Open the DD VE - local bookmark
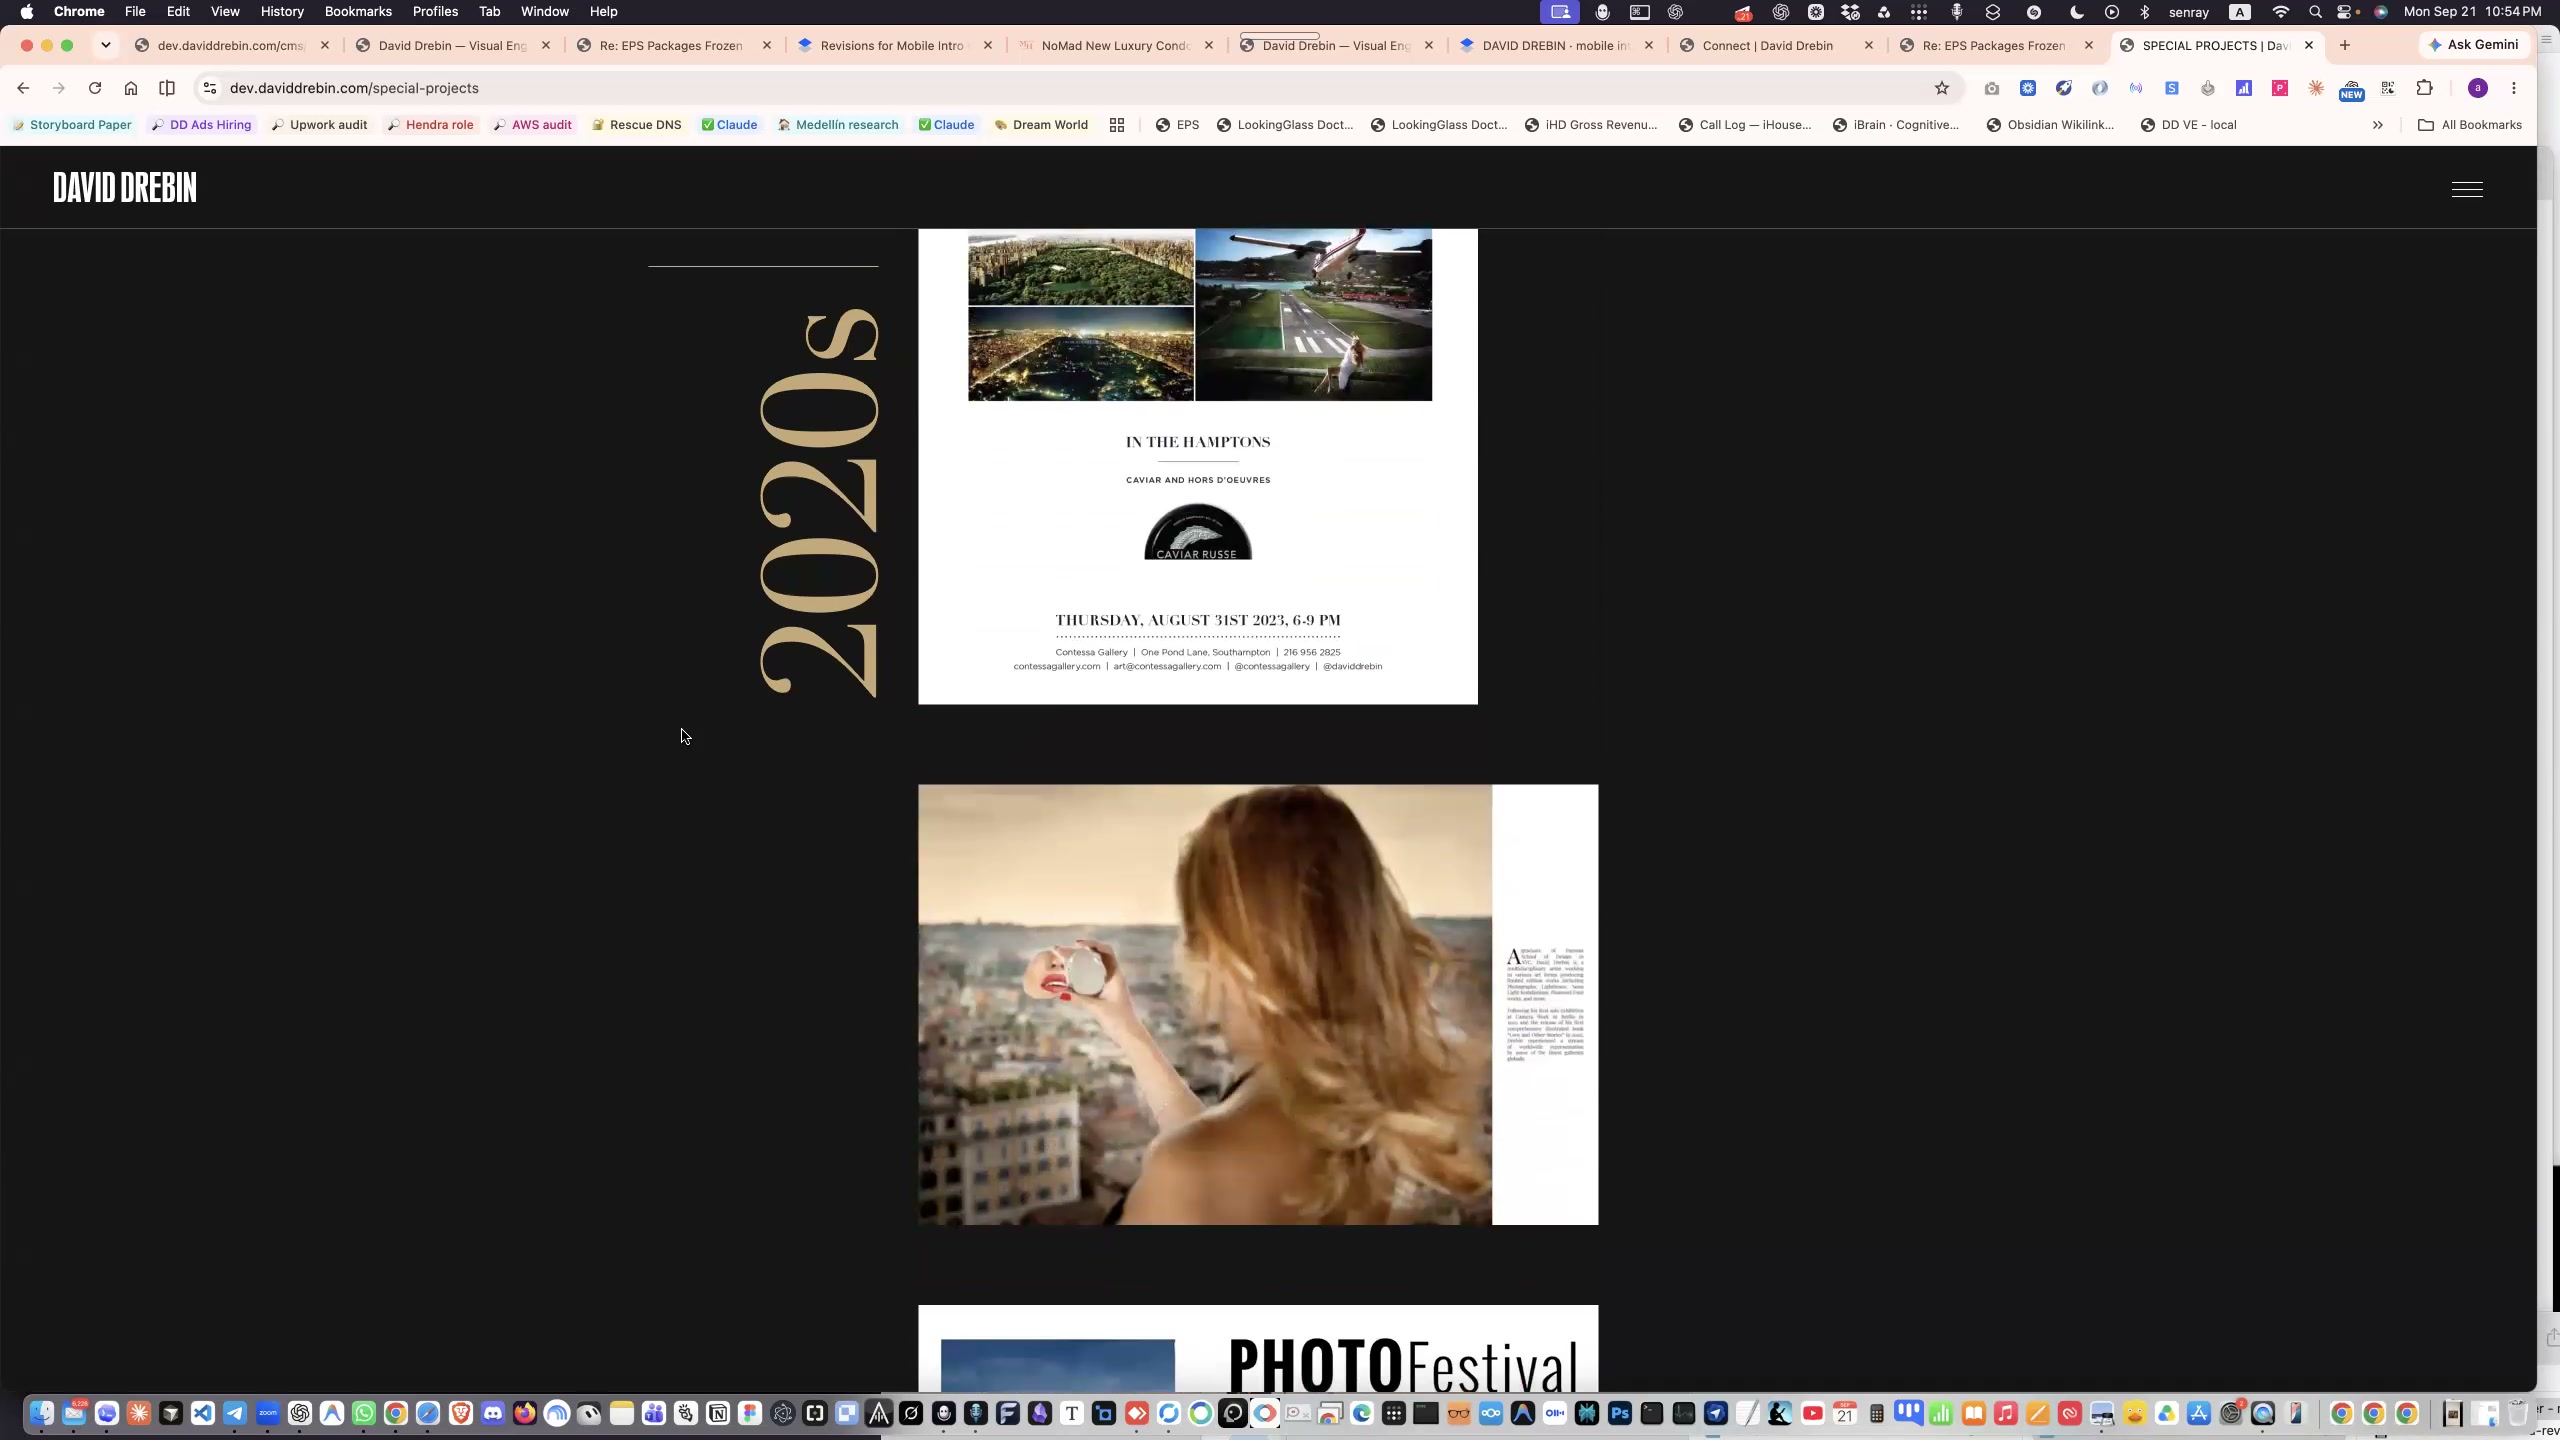The width and height of the screenshot is (2560, 1440). [2188, 125]
